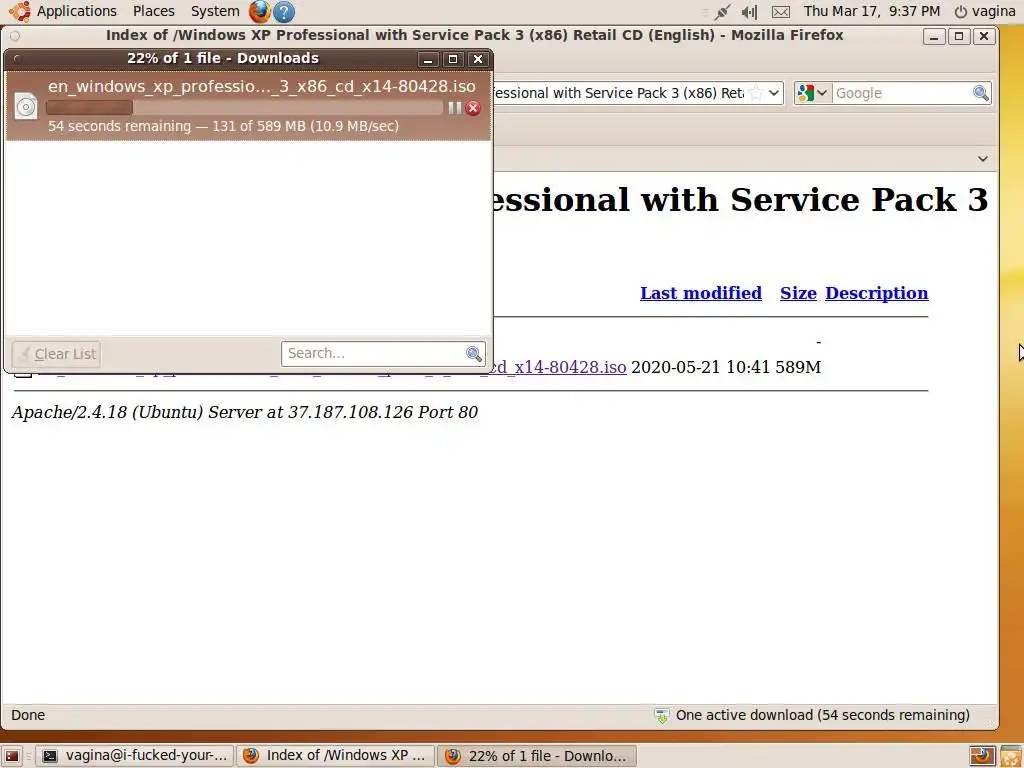Open the System menu
Image resolution: width=1024 pixels, height=768 pixels.
215,11
